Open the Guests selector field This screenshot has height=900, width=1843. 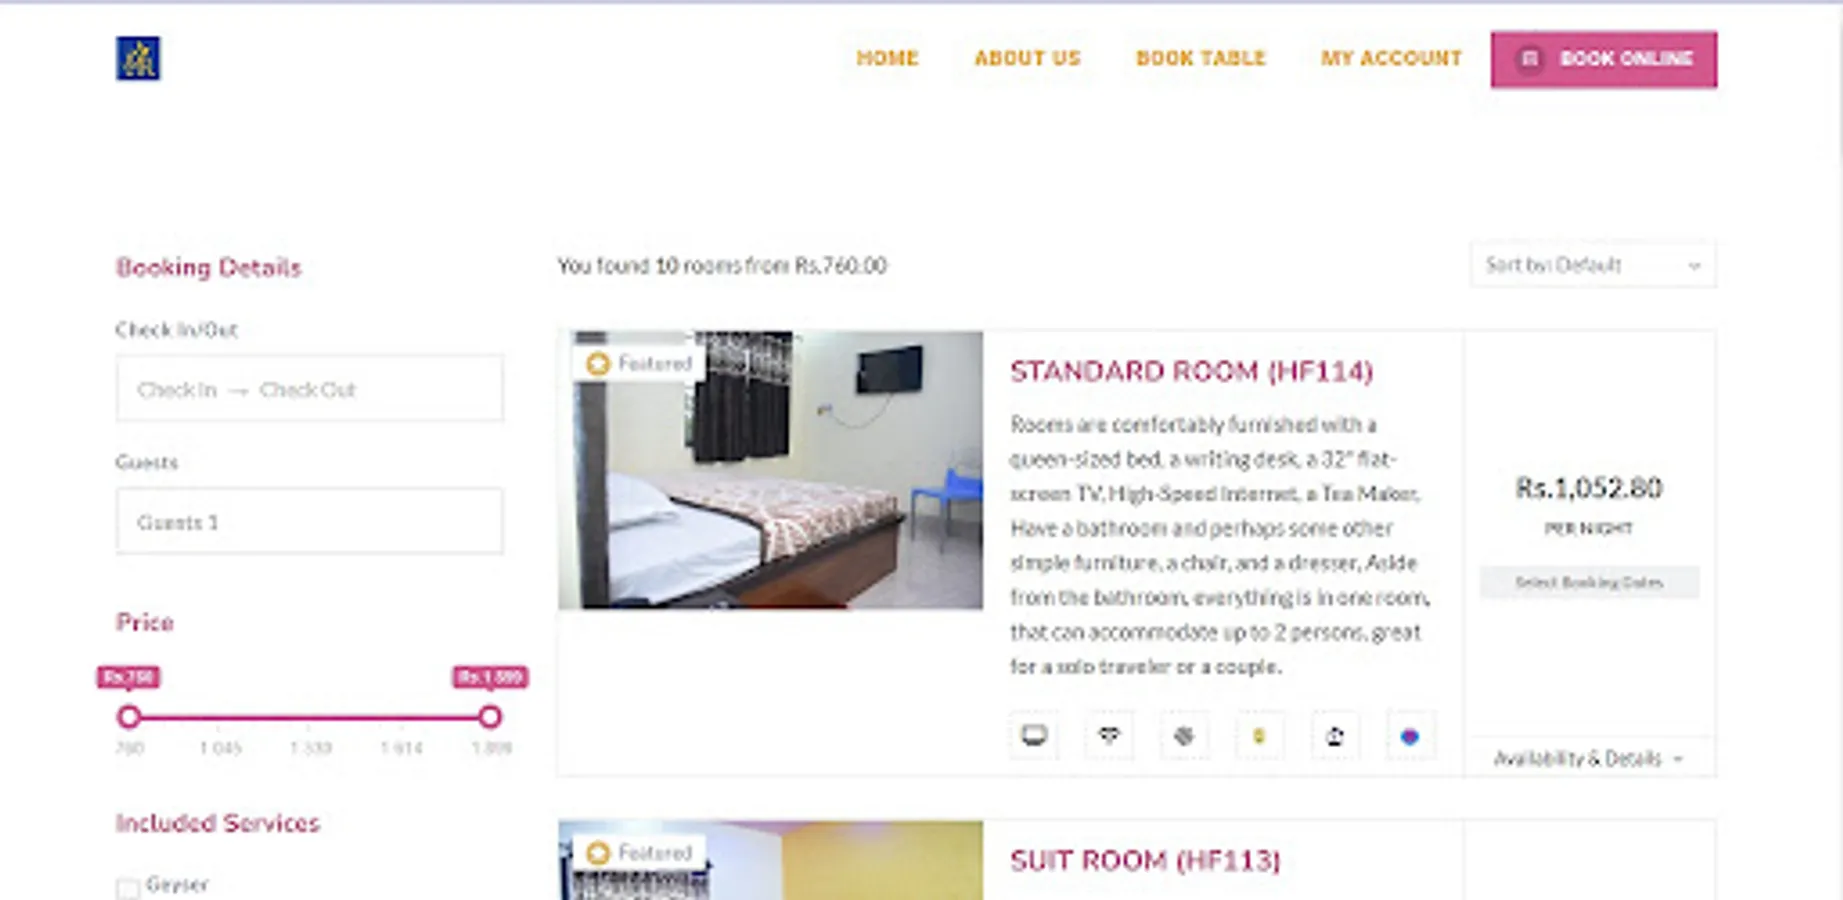pos(310,521)
